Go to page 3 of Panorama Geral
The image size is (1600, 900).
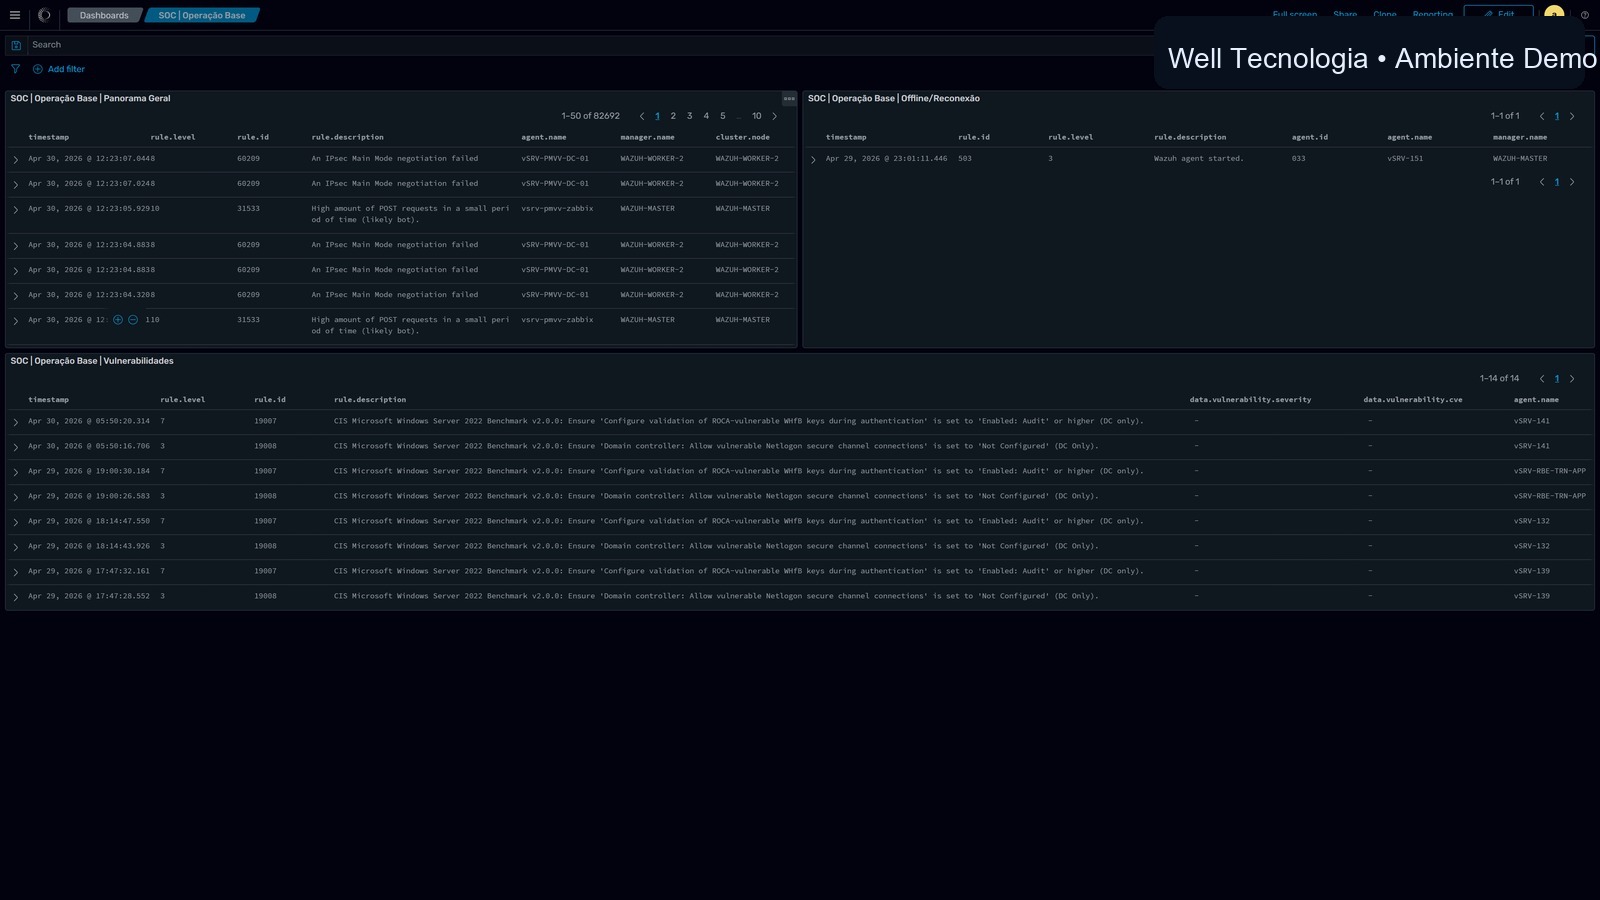(689, 116)
